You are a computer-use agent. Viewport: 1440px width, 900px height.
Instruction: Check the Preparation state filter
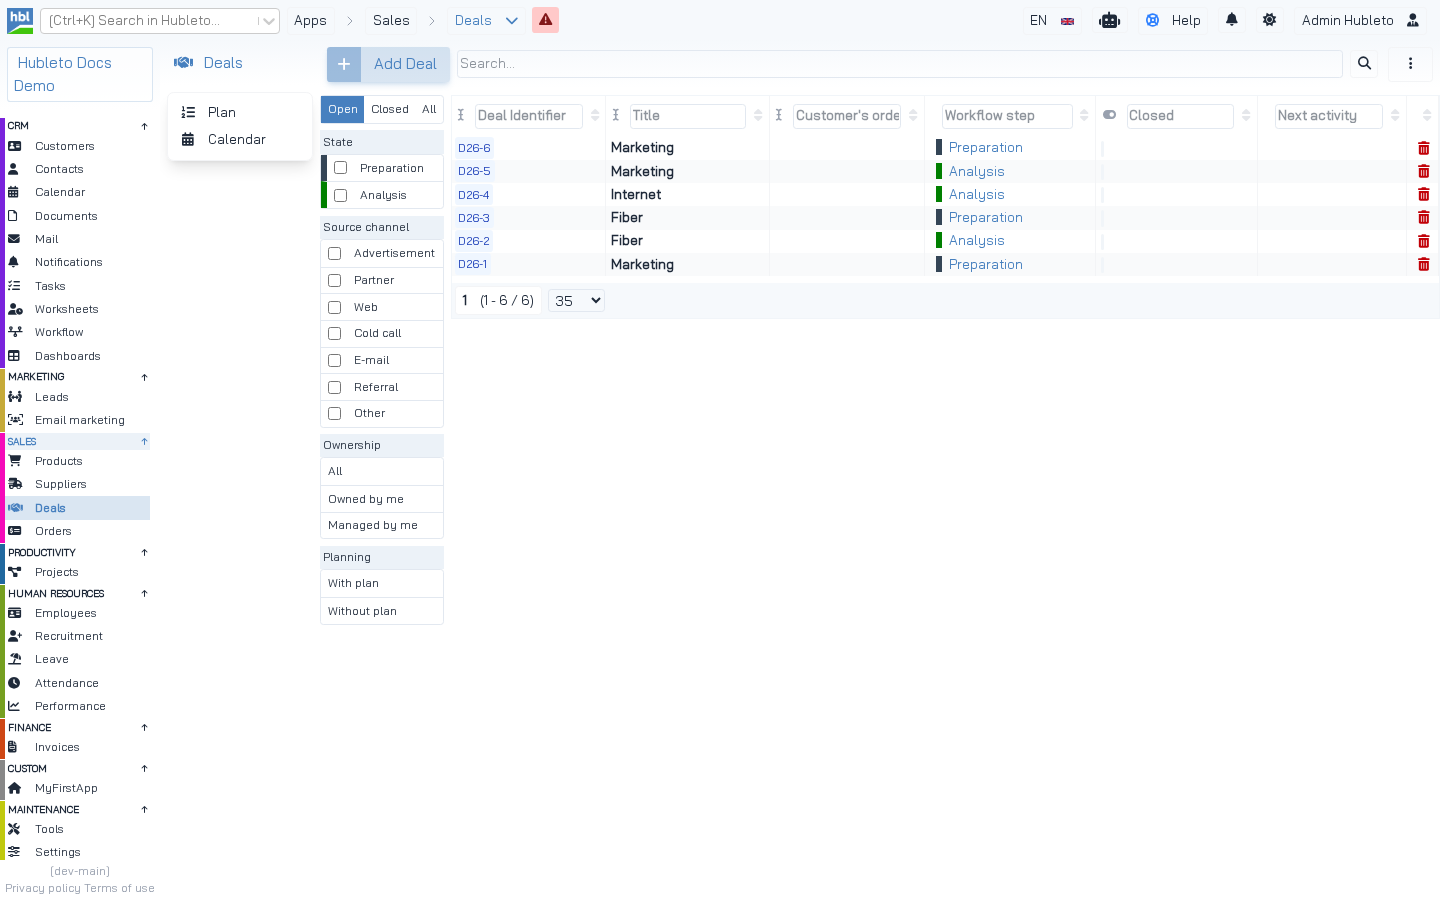[x=341, y=168]
